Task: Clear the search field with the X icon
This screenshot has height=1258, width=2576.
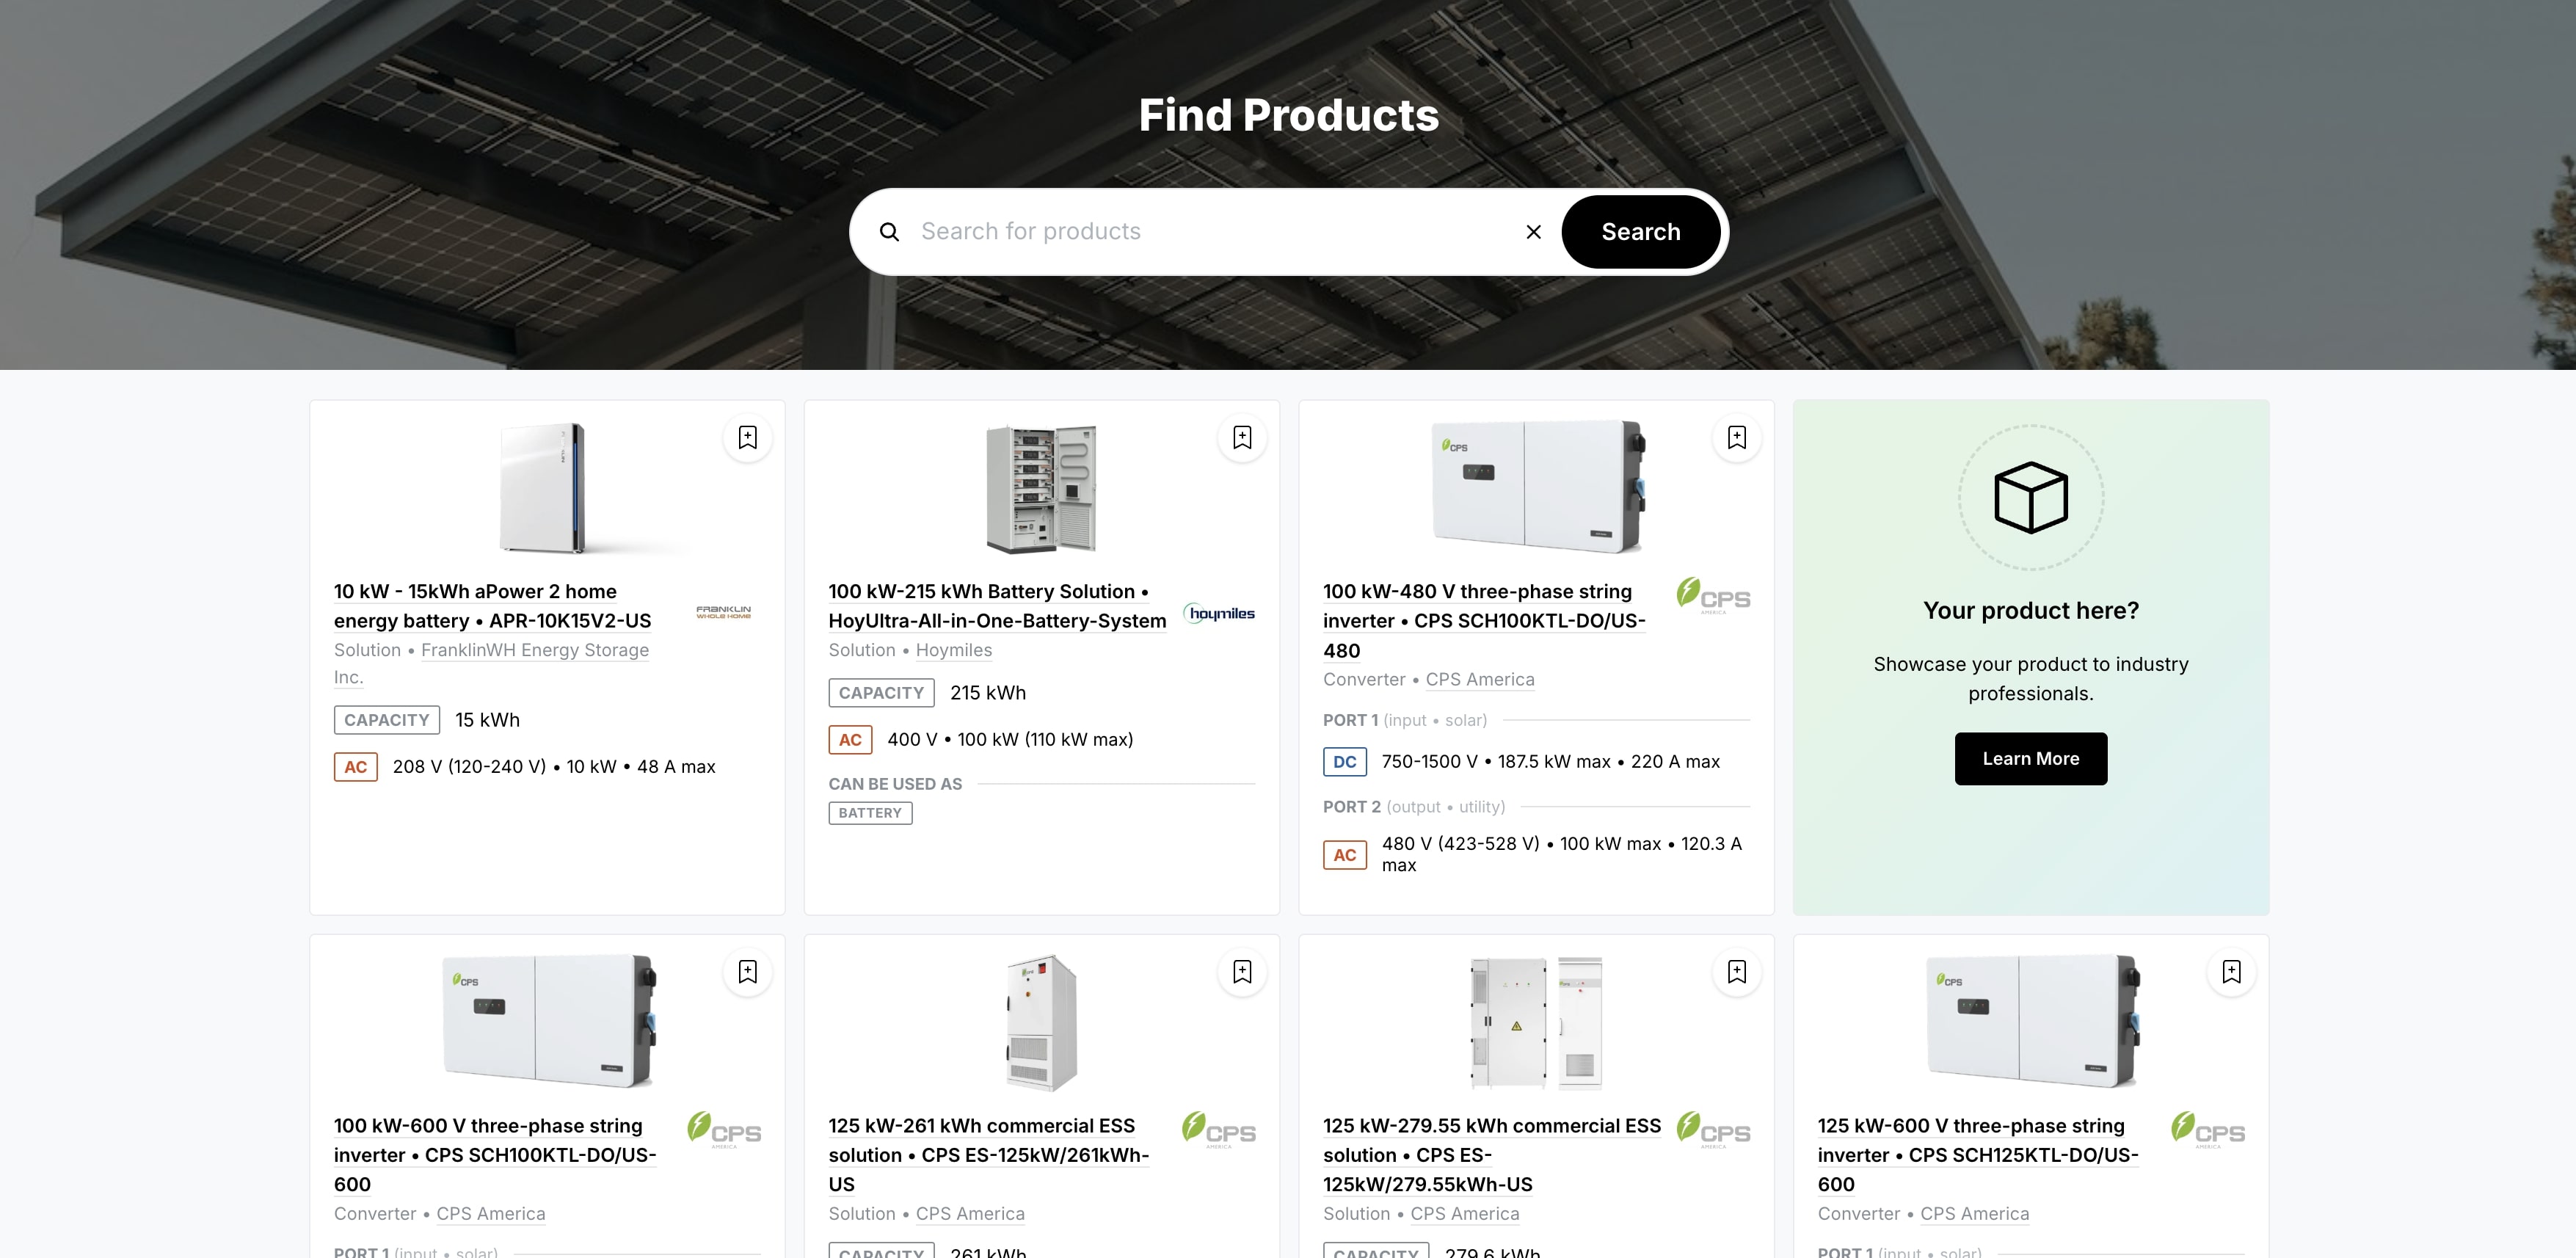Action: pos(1533,232)
